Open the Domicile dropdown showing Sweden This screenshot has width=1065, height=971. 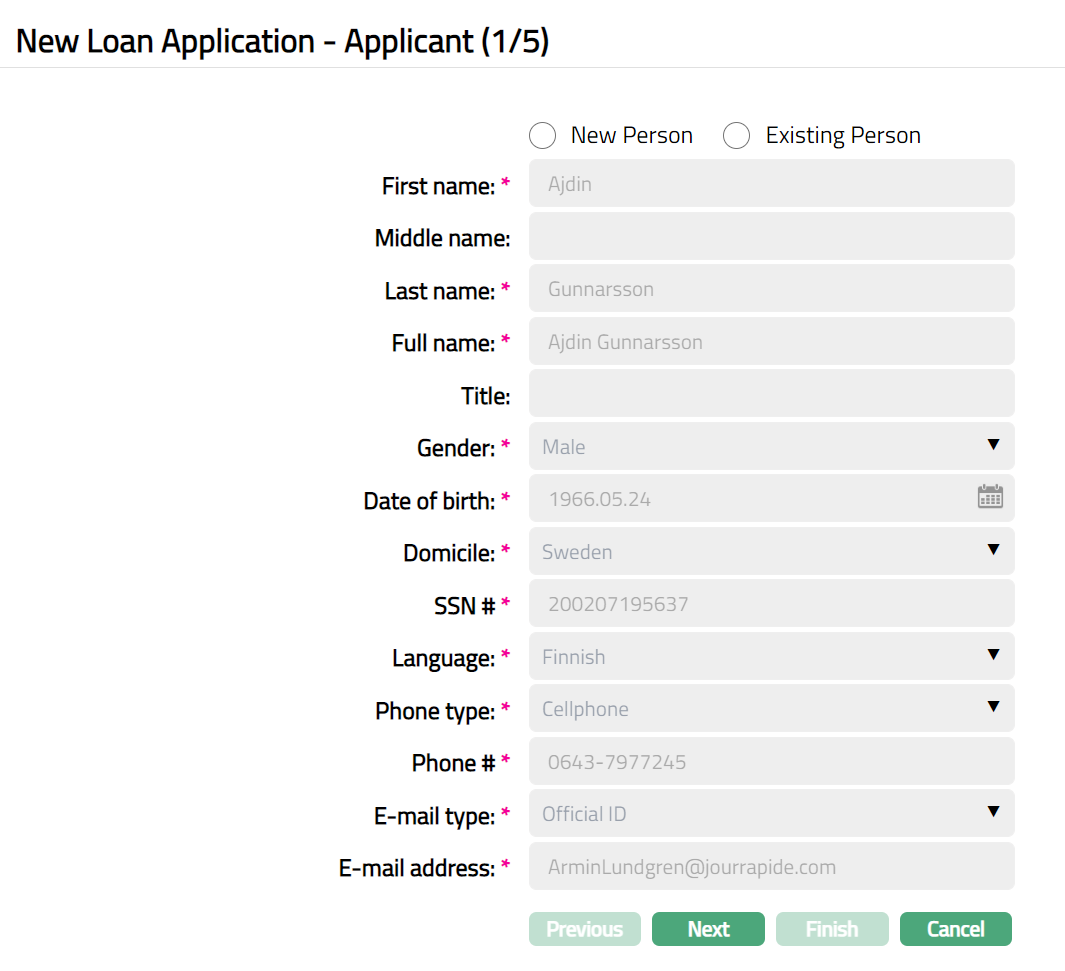coord(771,551)
